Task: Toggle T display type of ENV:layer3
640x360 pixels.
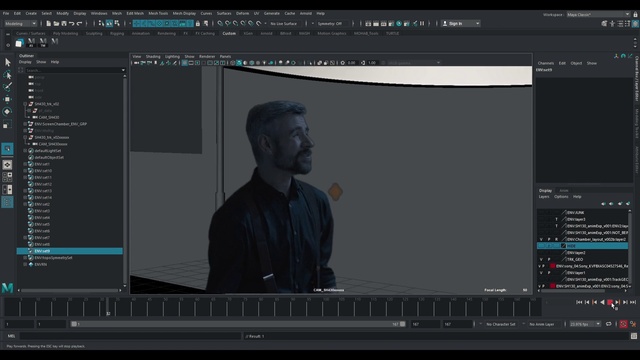Action: [x=556, y=219]
